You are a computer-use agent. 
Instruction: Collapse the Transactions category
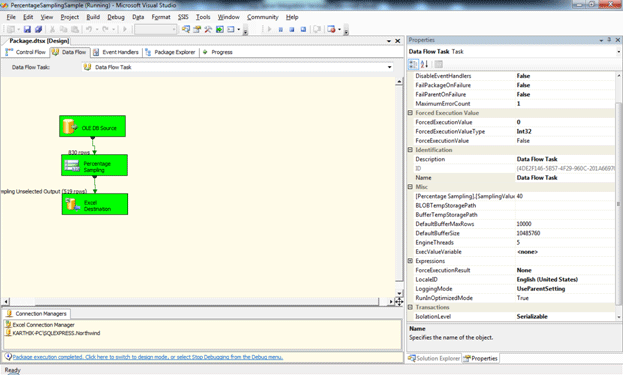(x=410, y=307)
